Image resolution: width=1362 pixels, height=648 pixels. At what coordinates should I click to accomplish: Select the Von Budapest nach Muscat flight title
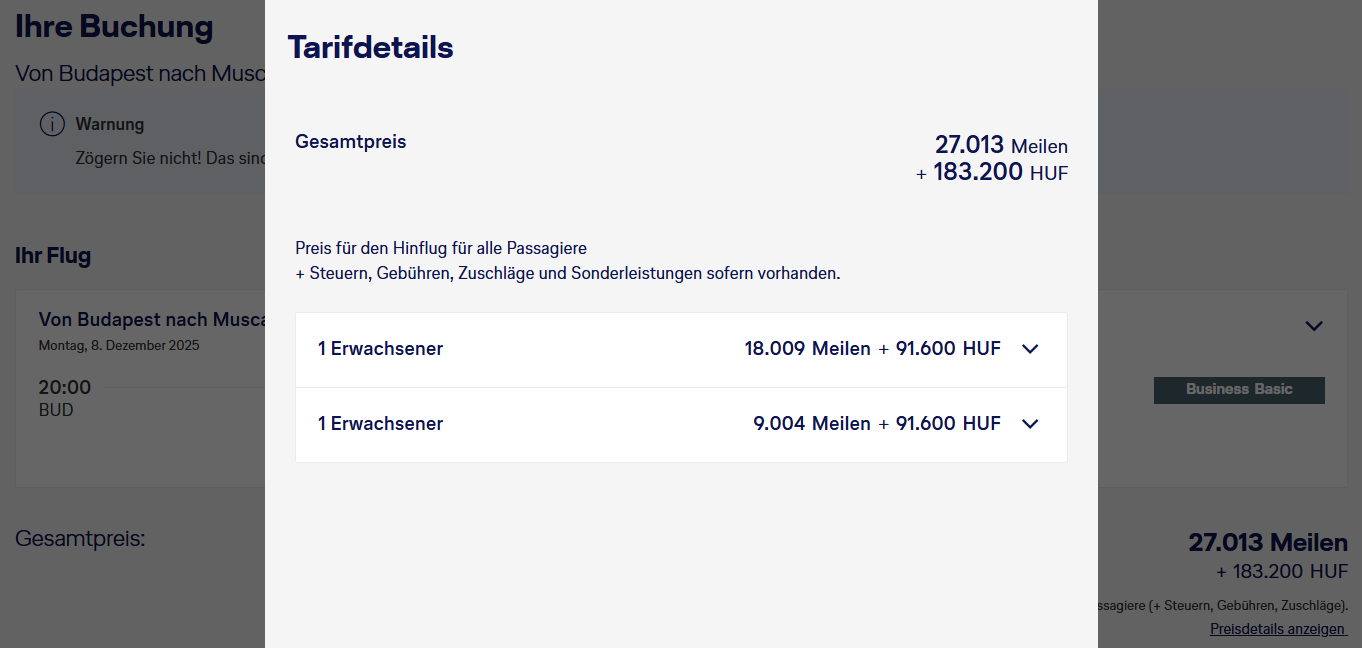coord(150,319)
